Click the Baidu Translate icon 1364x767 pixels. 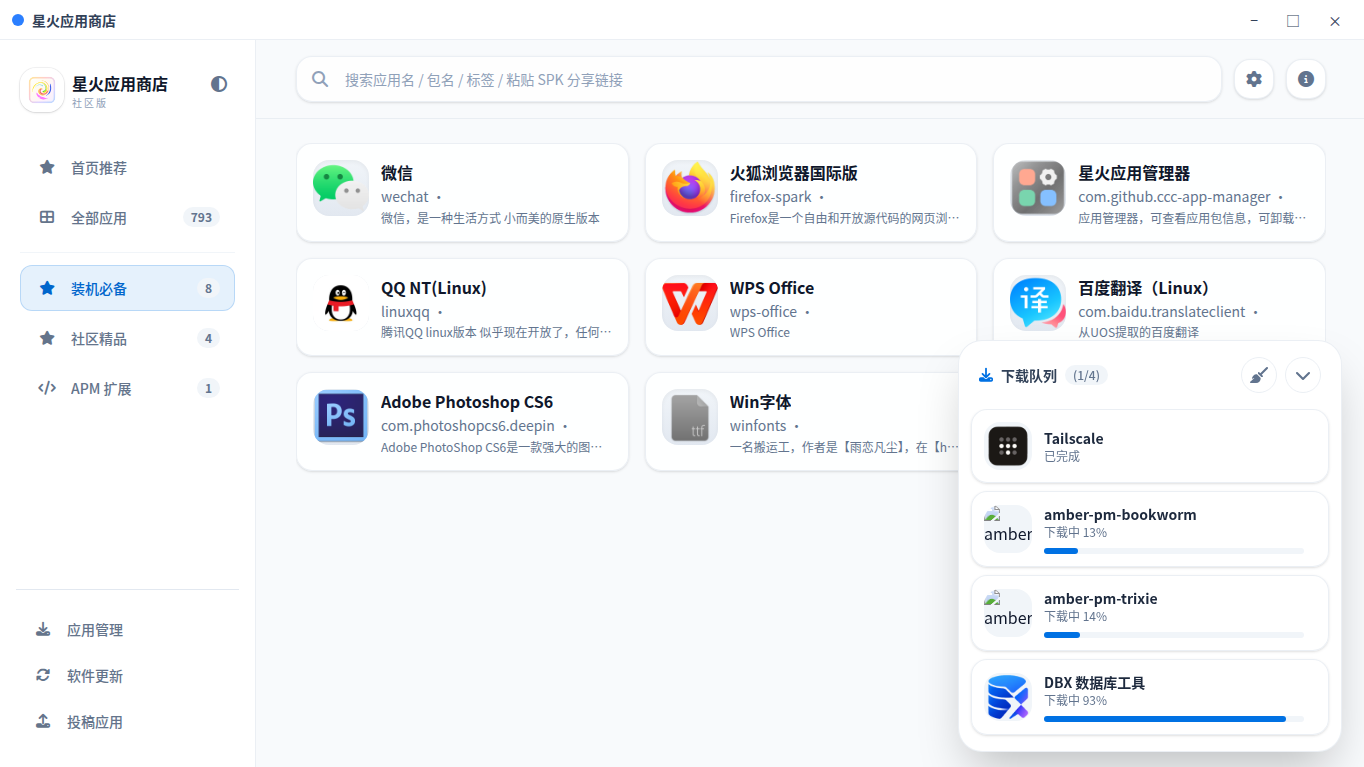pyautogui.click(x=1038, y=303)
